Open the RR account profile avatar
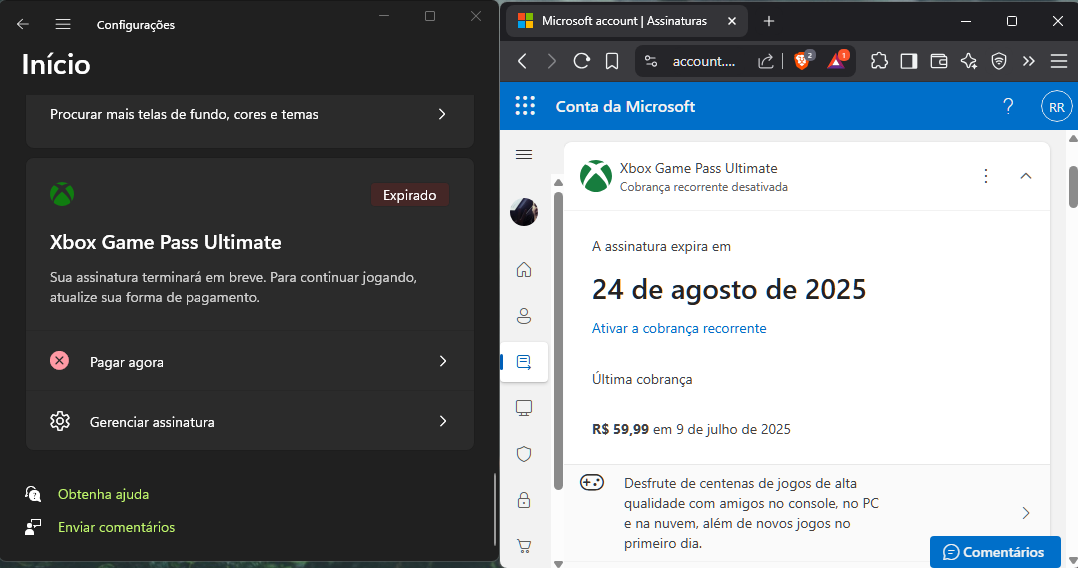 pos(1057,107)
